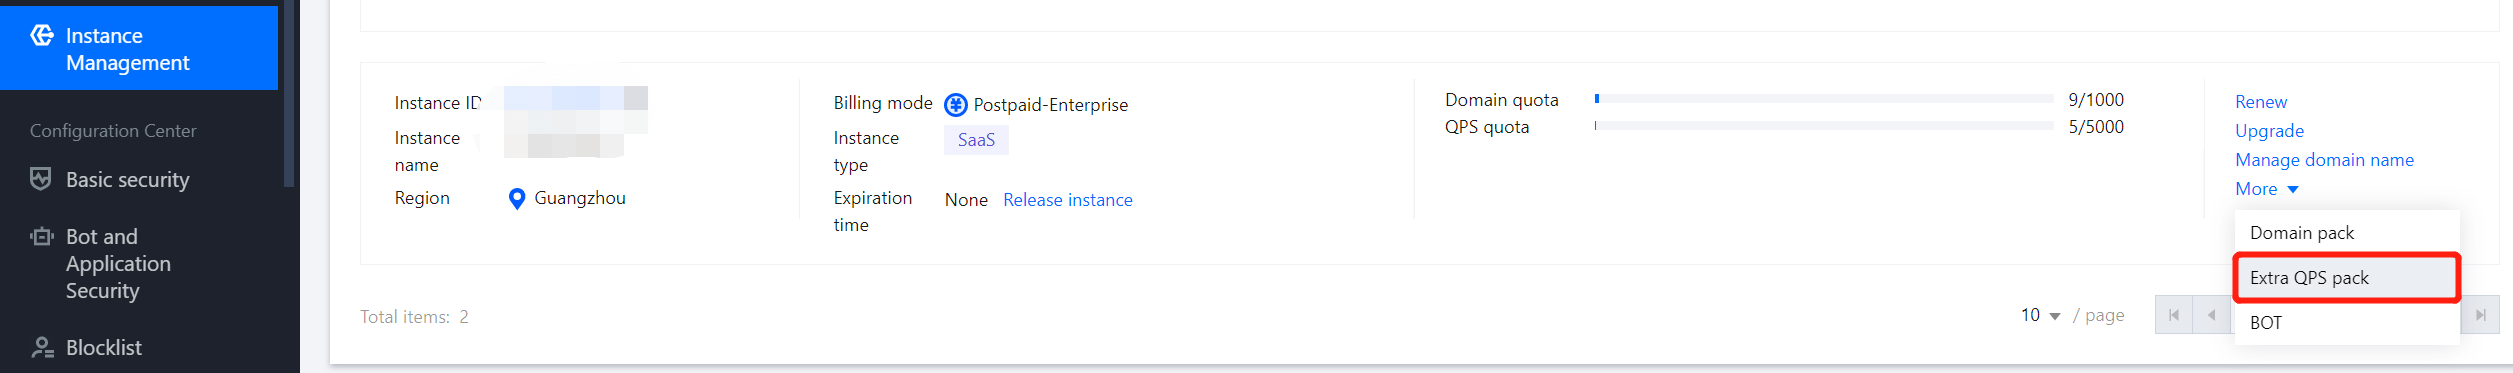The image size is (2513, 373).
Task: Click the Instance Management logo icon
Action: [x=42, y=36]
